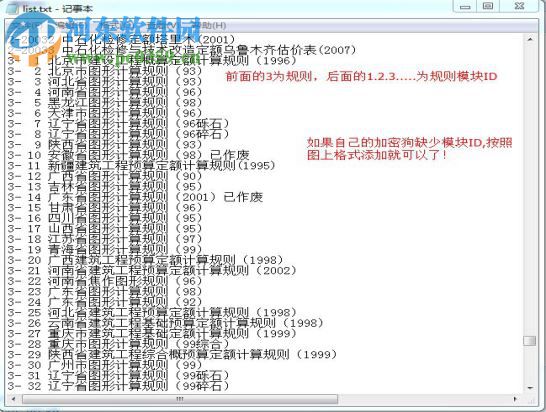The width and height of the screenshot is (546, 412).
Task: Click row 3- 22 河南省焦作图形规则 (96)
Action: point(105,281)
